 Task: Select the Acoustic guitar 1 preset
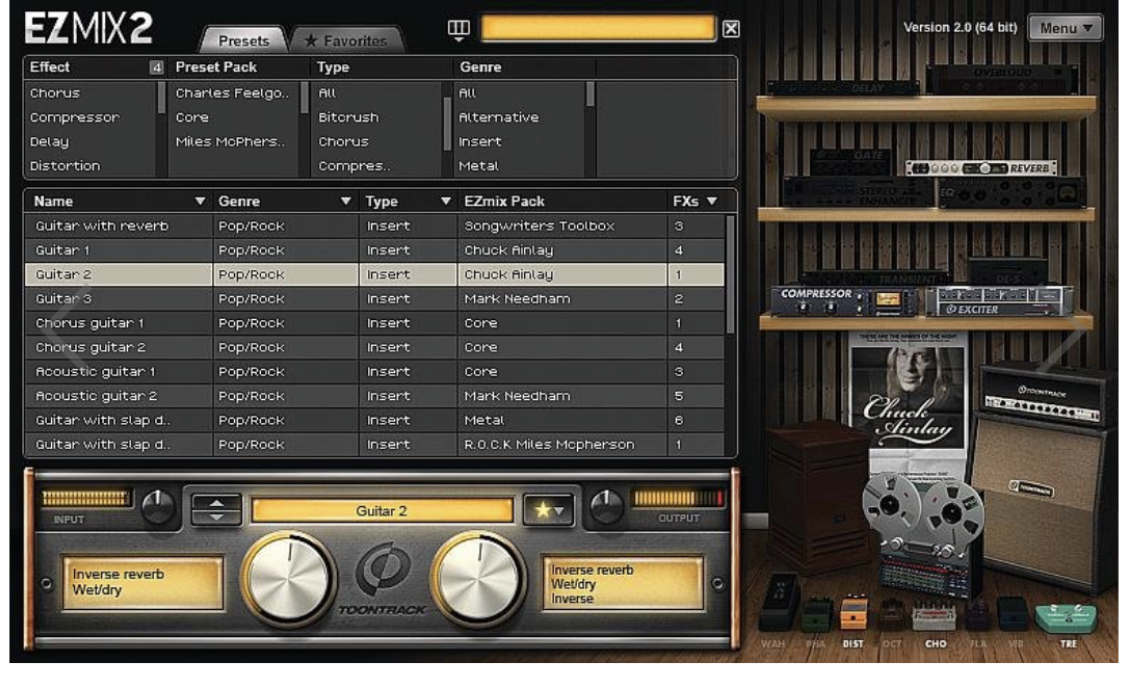374,372
